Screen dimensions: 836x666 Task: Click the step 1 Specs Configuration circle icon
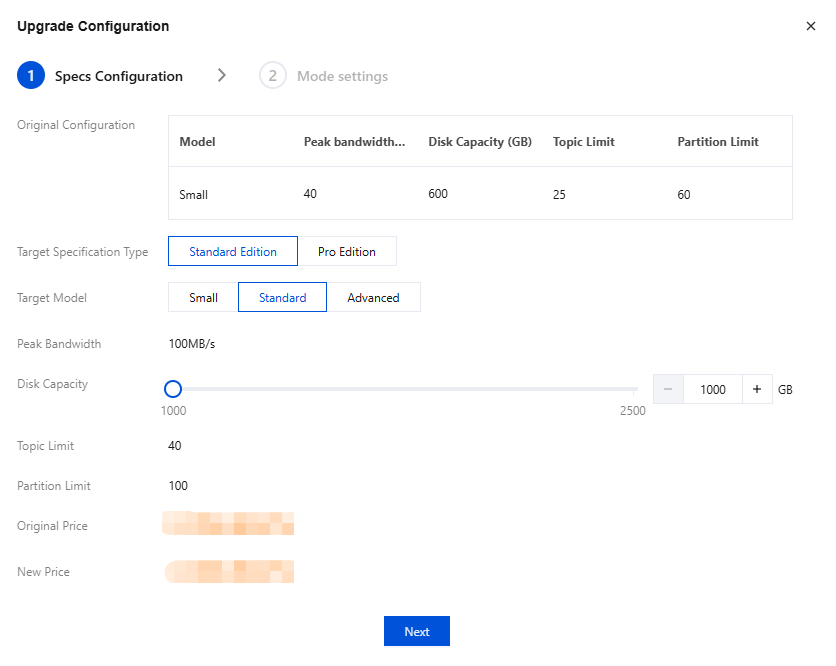(x=30, y=75)
